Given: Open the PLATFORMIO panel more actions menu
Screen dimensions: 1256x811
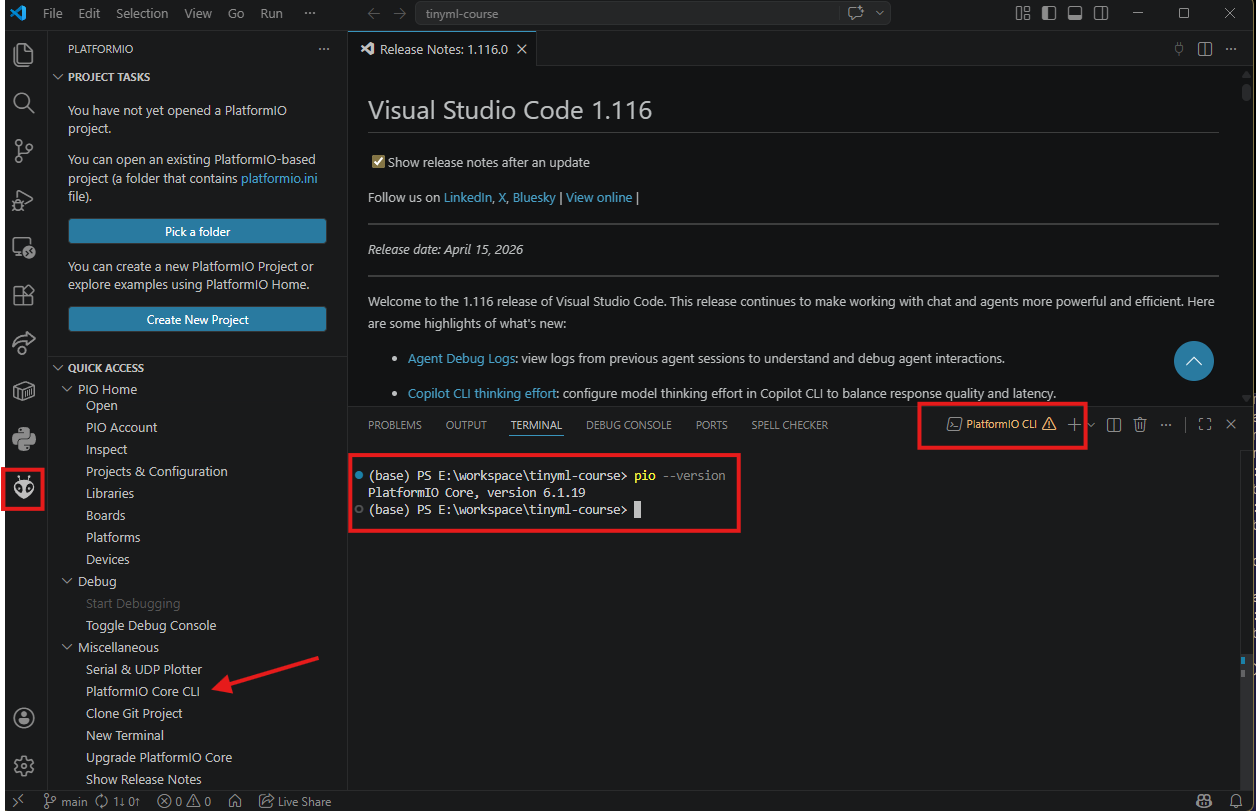Looking at the screenshot, I should point(323,49).
